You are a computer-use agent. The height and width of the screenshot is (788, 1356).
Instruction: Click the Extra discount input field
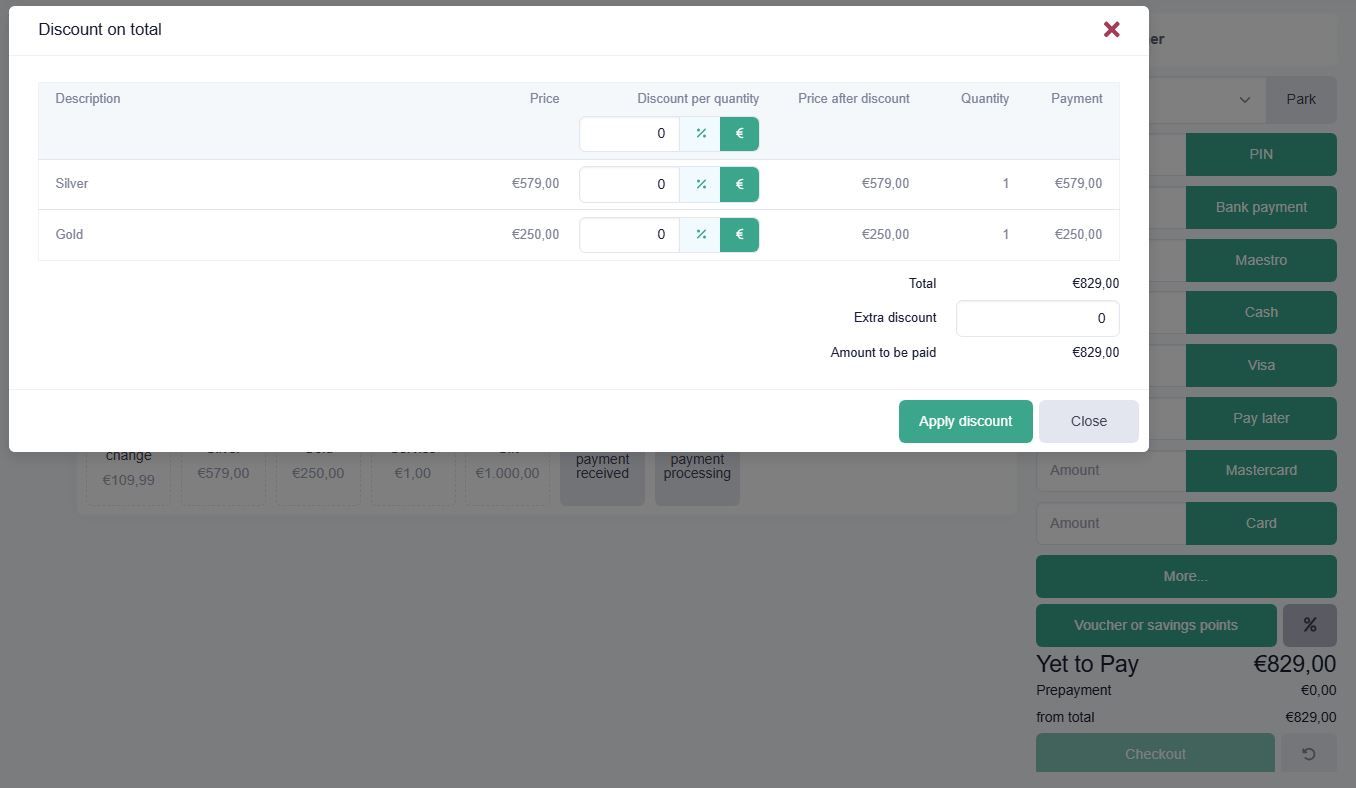click(x=1037, y=318)
